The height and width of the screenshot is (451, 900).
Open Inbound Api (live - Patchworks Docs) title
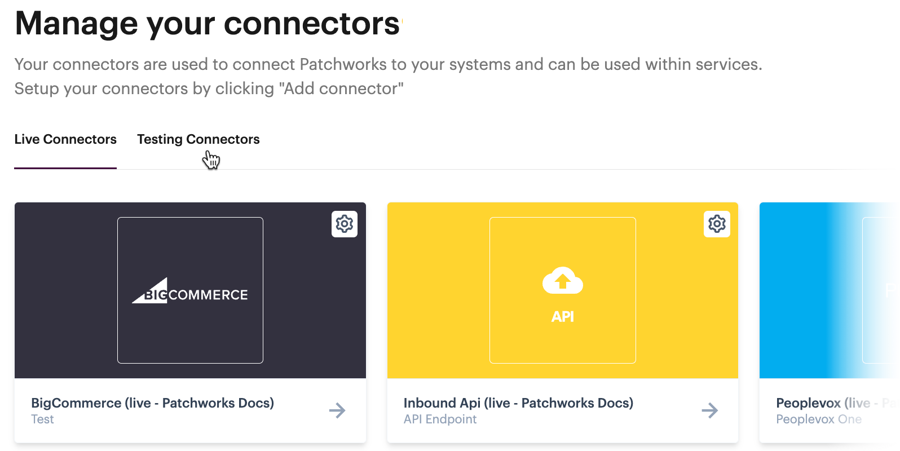pyautogui.click(x=518, y=403)
